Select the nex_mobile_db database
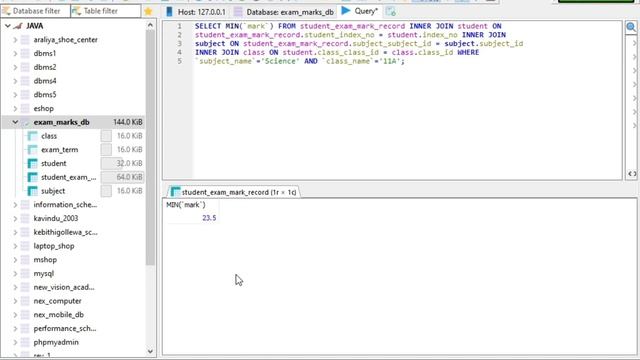This screenshot has width=640, height=360. pos(58,315)
